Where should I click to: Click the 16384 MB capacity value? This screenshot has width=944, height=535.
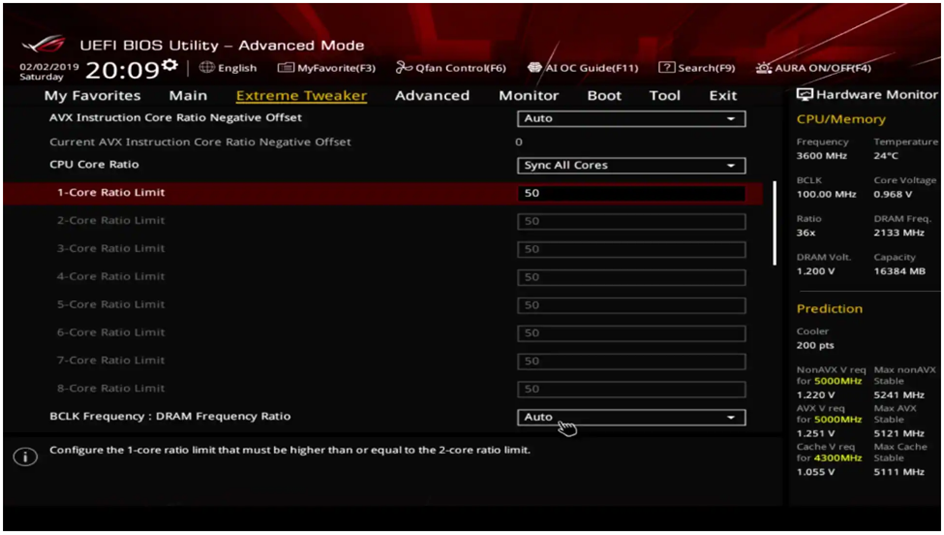pos(899,271)
